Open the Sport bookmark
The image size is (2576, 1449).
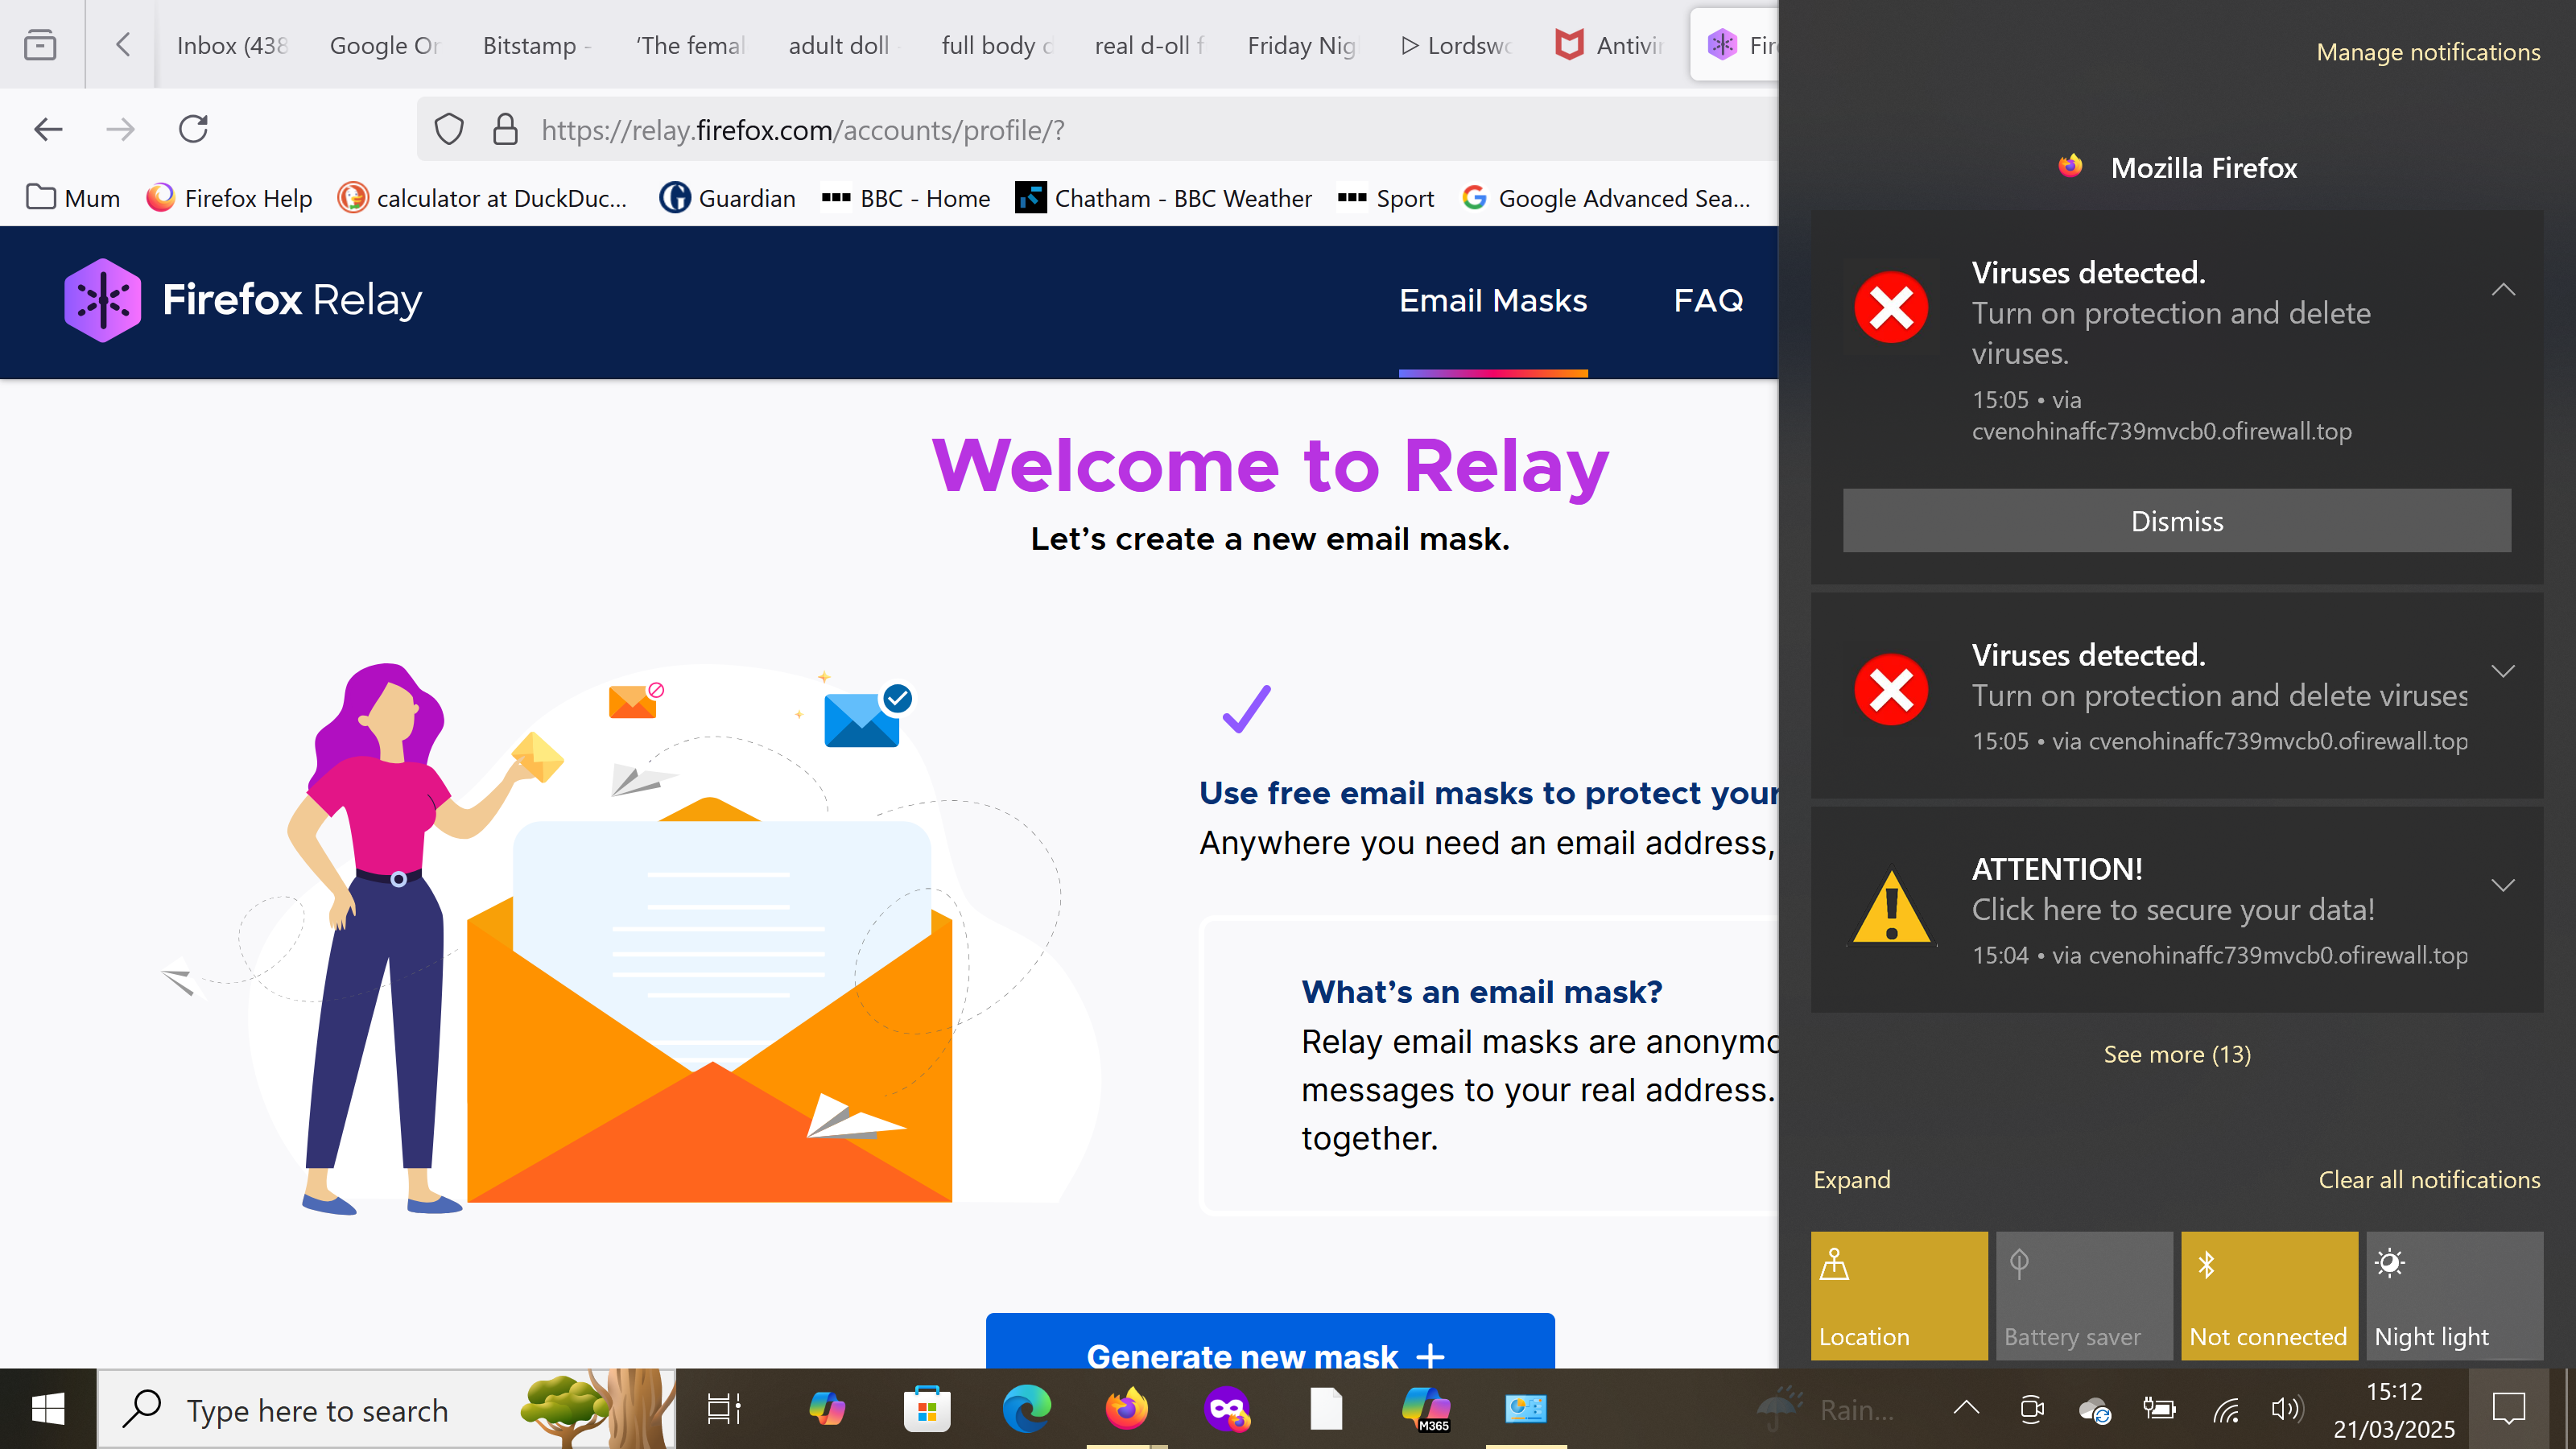pyautogui.click(x=1385, y=198)
